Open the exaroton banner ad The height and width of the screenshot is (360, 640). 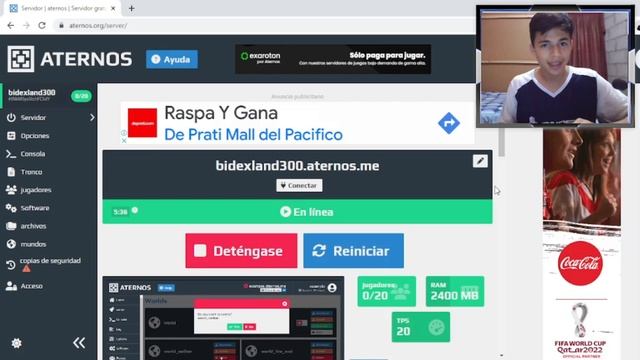pyautogui.click(x=333, y=59)
